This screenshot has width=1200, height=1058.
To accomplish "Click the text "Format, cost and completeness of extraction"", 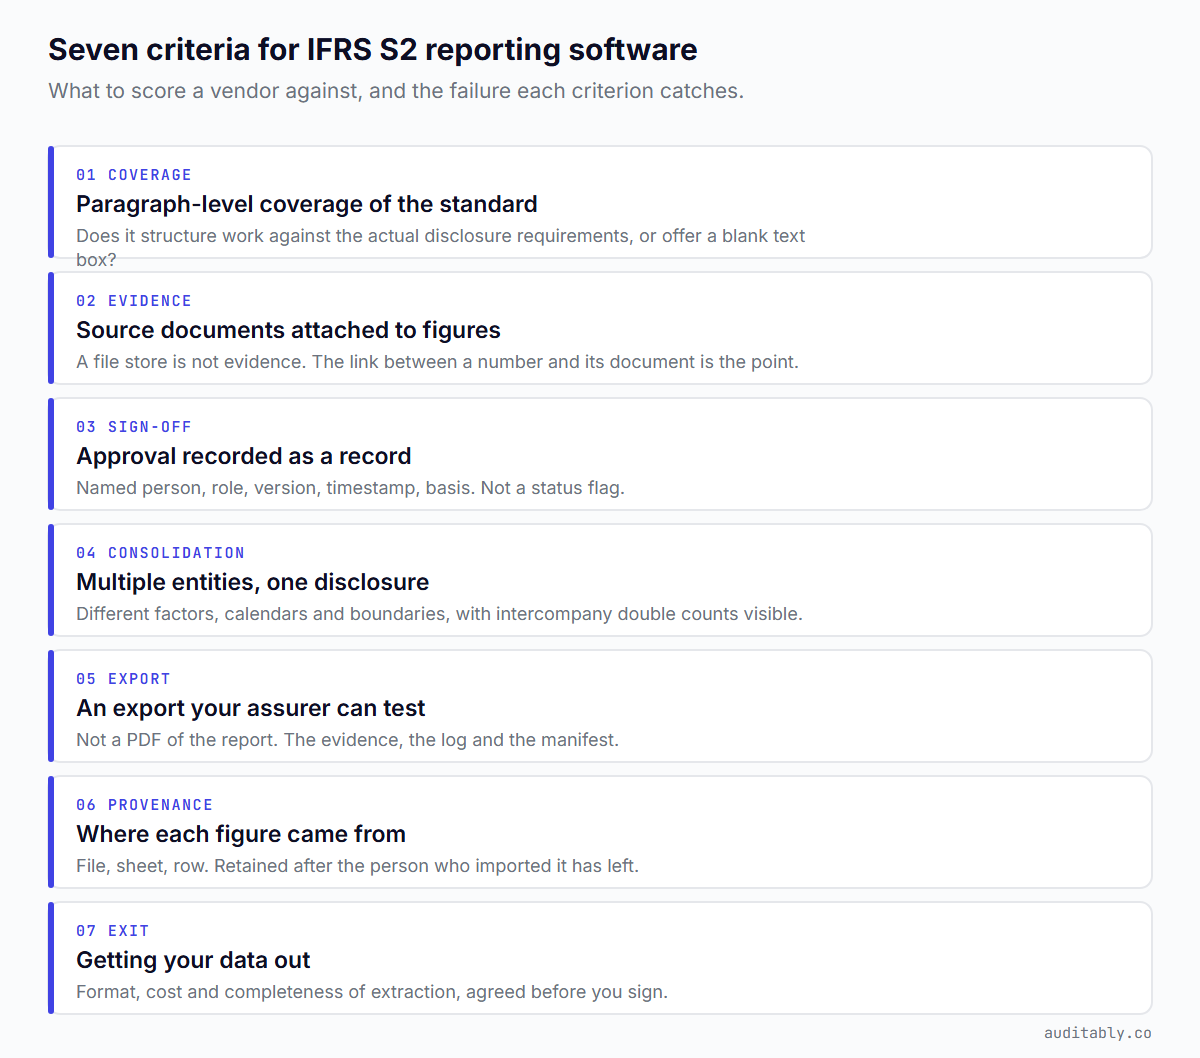I will coord(268,992).
